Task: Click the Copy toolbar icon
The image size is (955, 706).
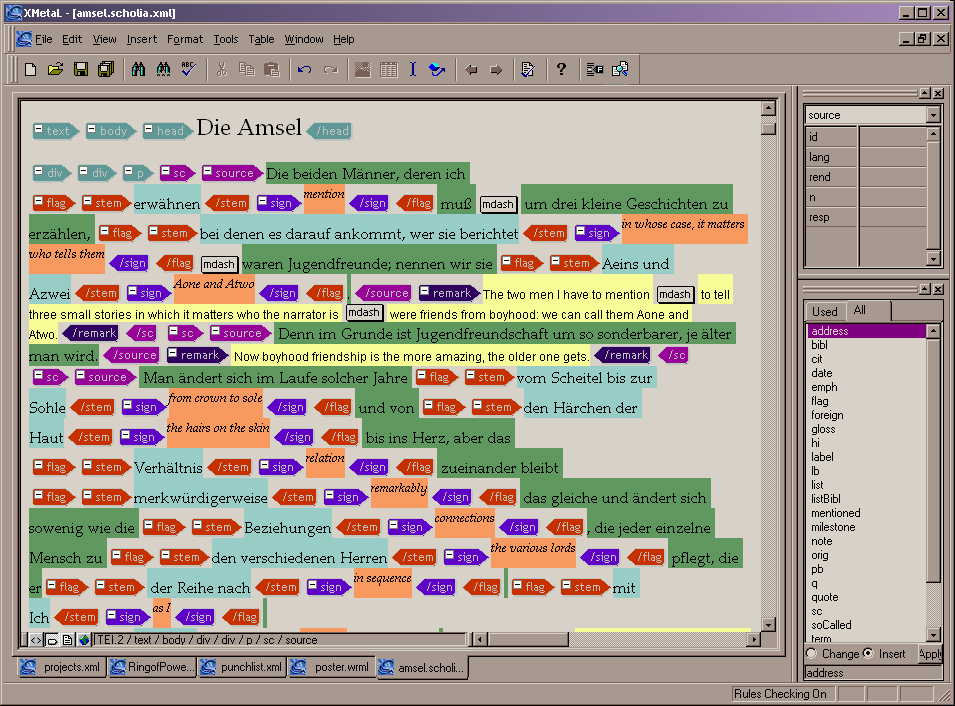Action: 247,69
